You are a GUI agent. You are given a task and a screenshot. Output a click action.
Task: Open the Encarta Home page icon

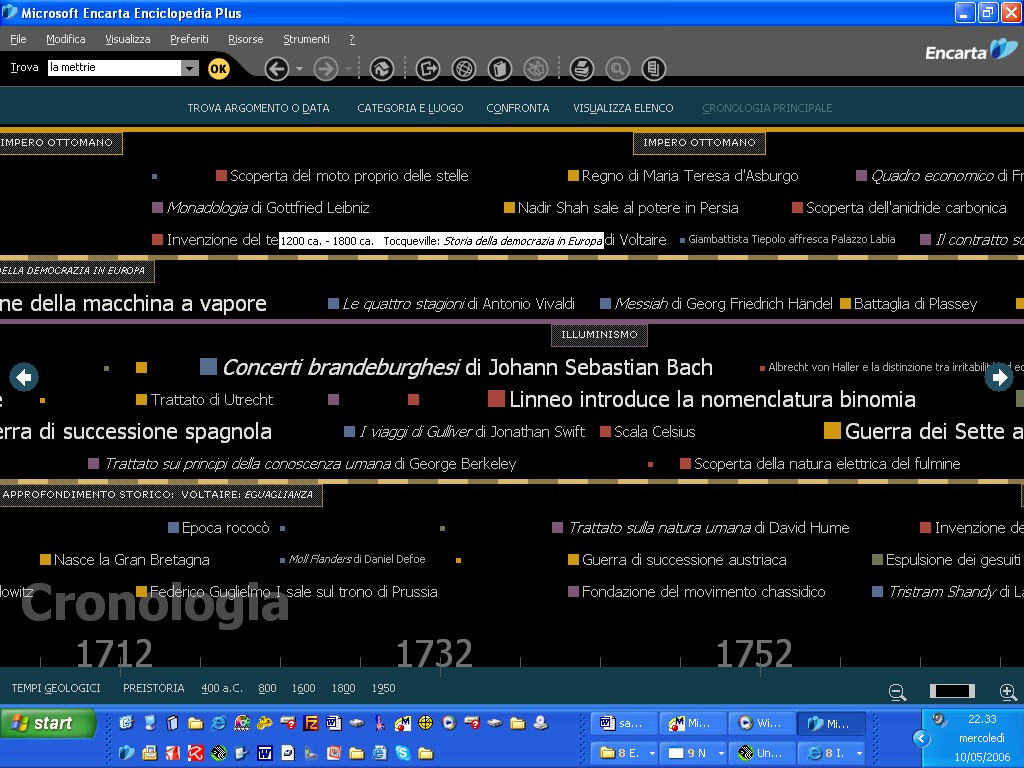coord(382,69)
